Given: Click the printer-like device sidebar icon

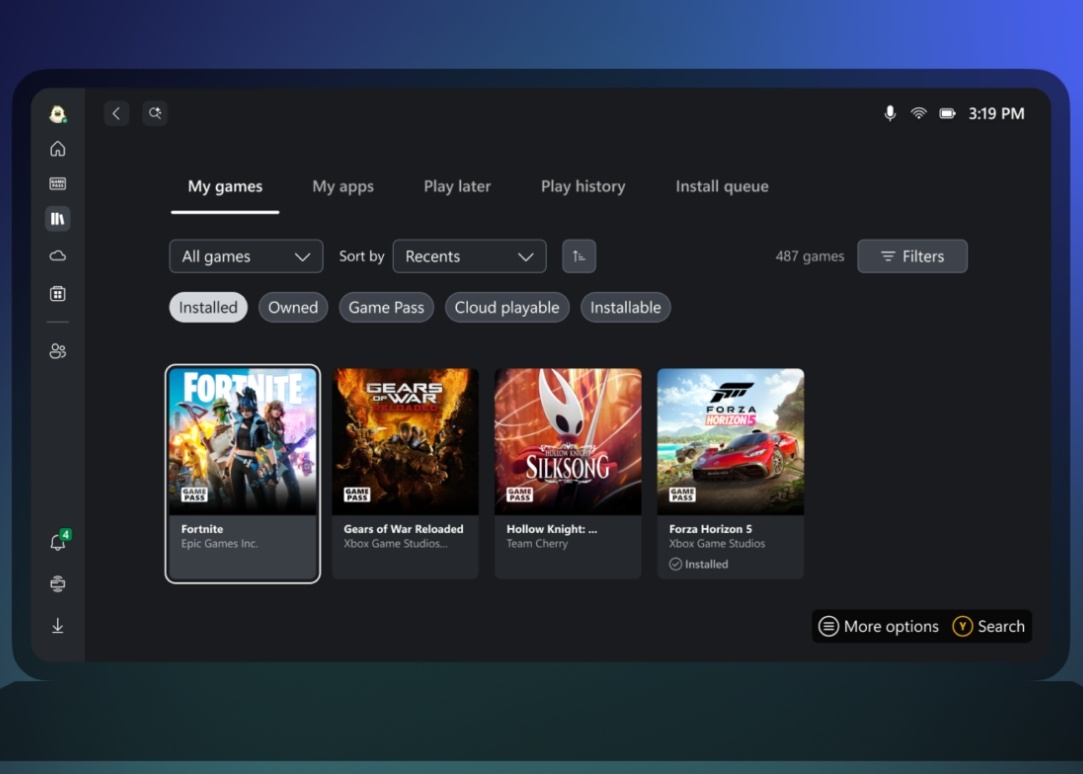Looking at the screenshot, I should pos(57,584).
